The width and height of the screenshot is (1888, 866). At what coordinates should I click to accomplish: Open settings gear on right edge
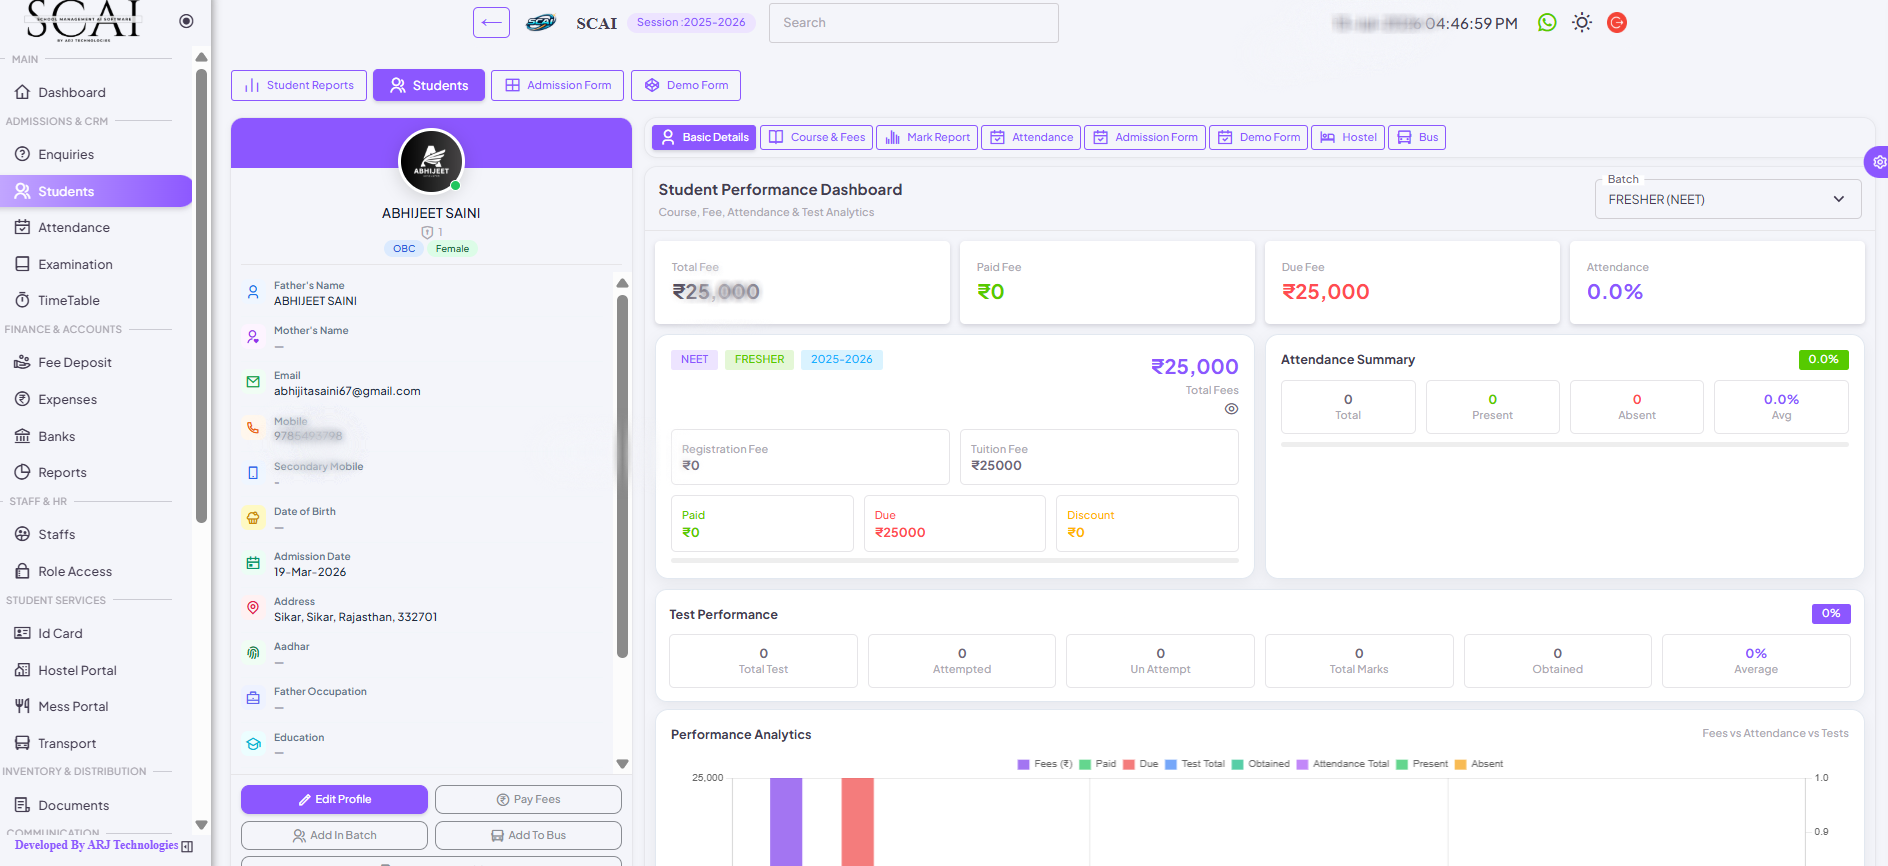pyautogui.click(x=1878, y=162)
